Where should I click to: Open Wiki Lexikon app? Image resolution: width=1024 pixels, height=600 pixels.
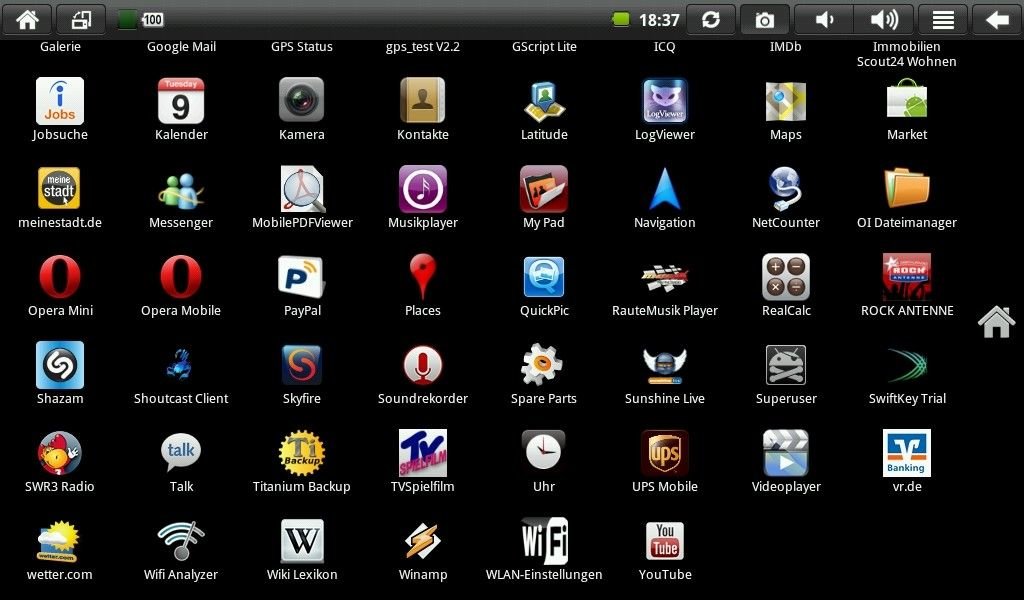point(302,550)
